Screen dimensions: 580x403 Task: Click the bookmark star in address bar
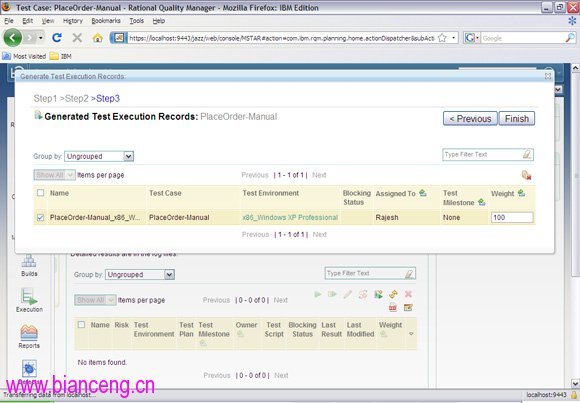tap(442, 38)
